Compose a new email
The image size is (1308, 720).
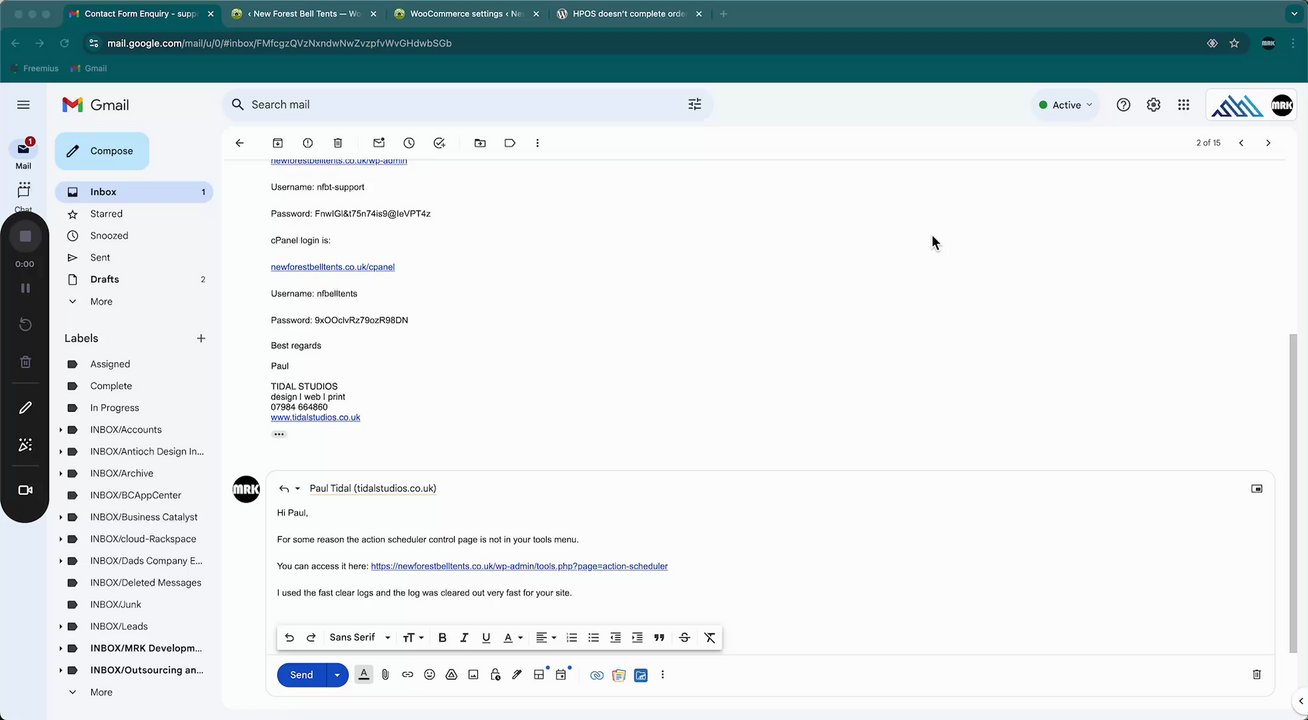[102, 151]
